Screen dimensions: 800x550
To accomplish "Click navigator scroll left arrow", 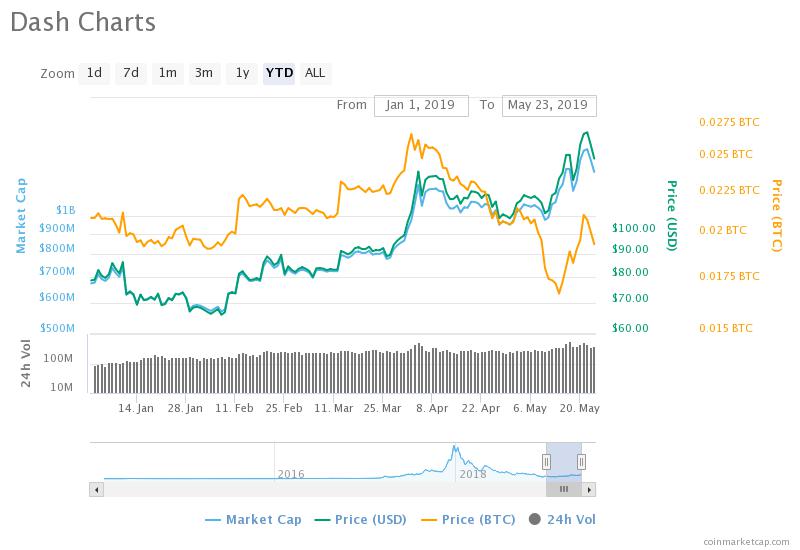I will pyautogui.click(x=96, y=490).
